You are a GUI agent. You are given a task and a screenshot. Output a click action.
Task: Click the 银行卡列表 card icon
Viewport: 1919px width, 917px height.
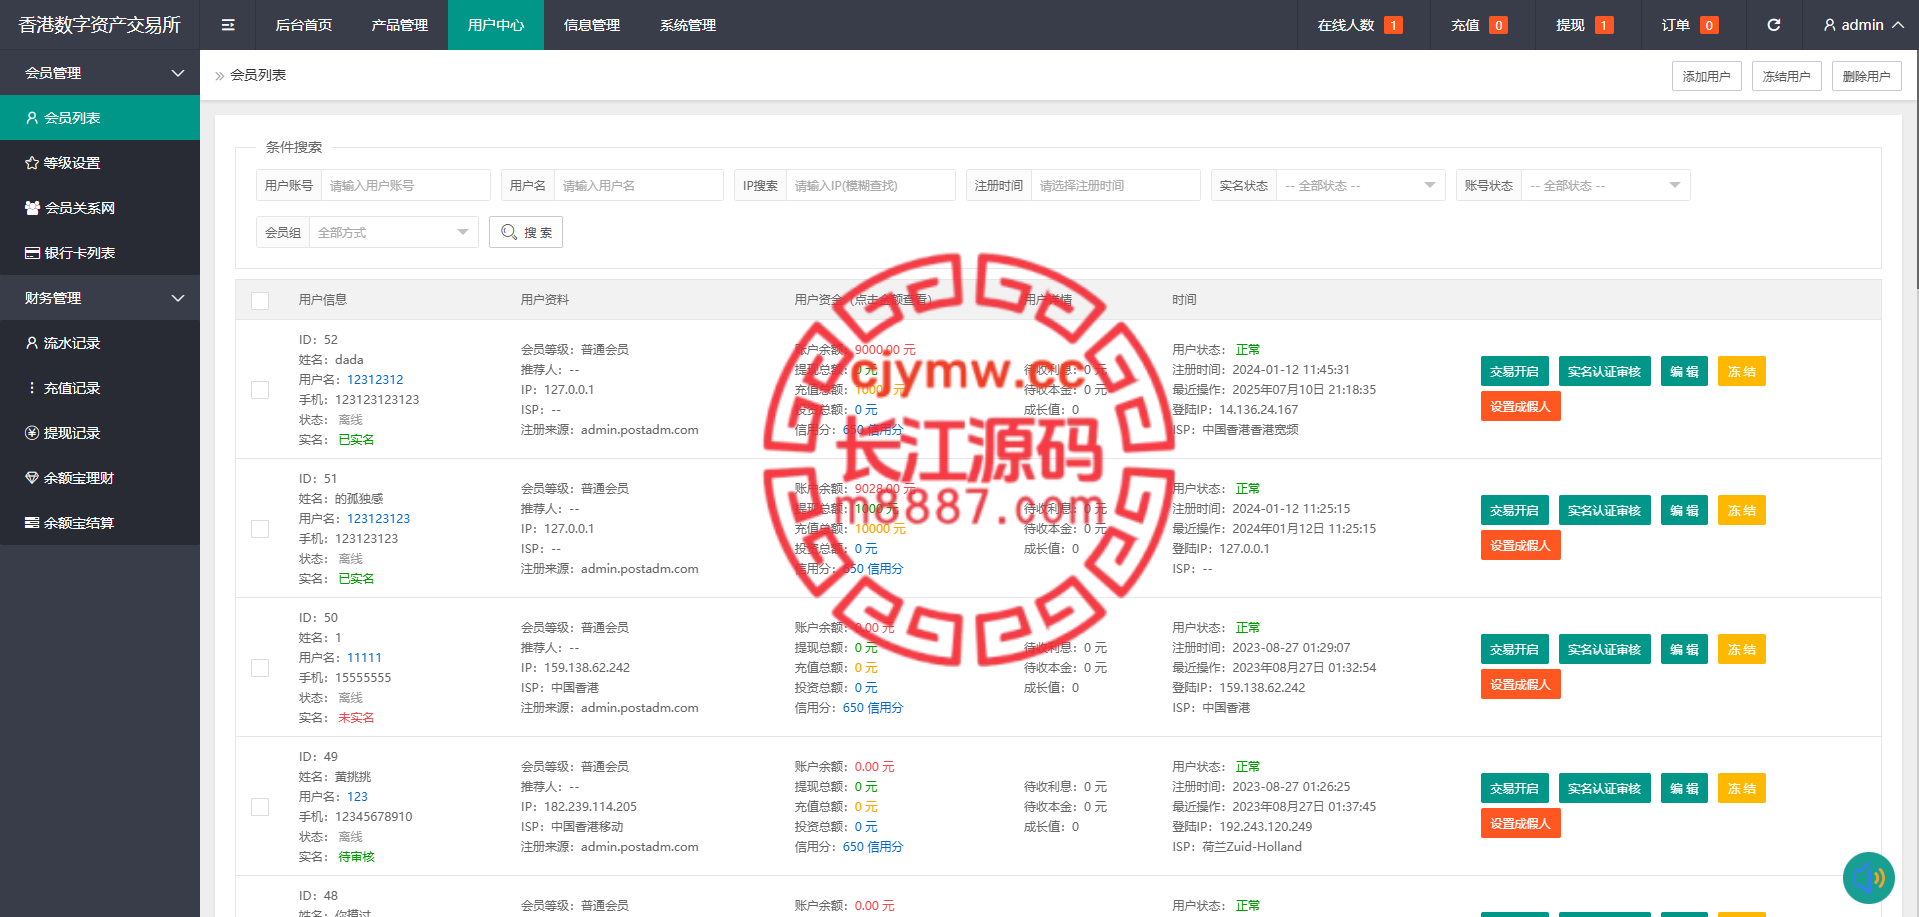(x=32, y=253)
